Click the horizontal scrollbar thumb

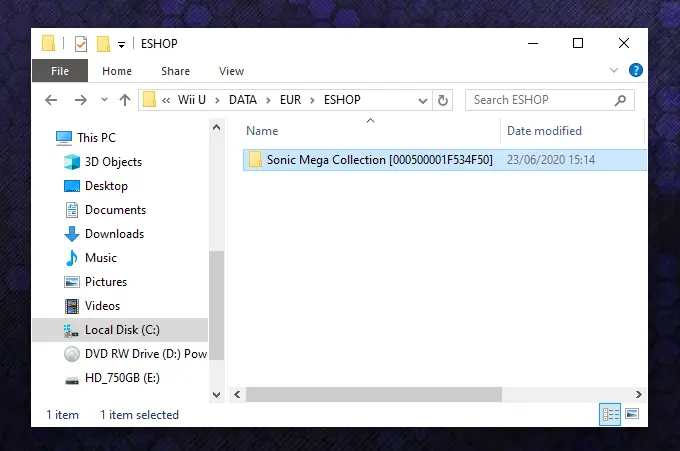click(x=374, y=394)
